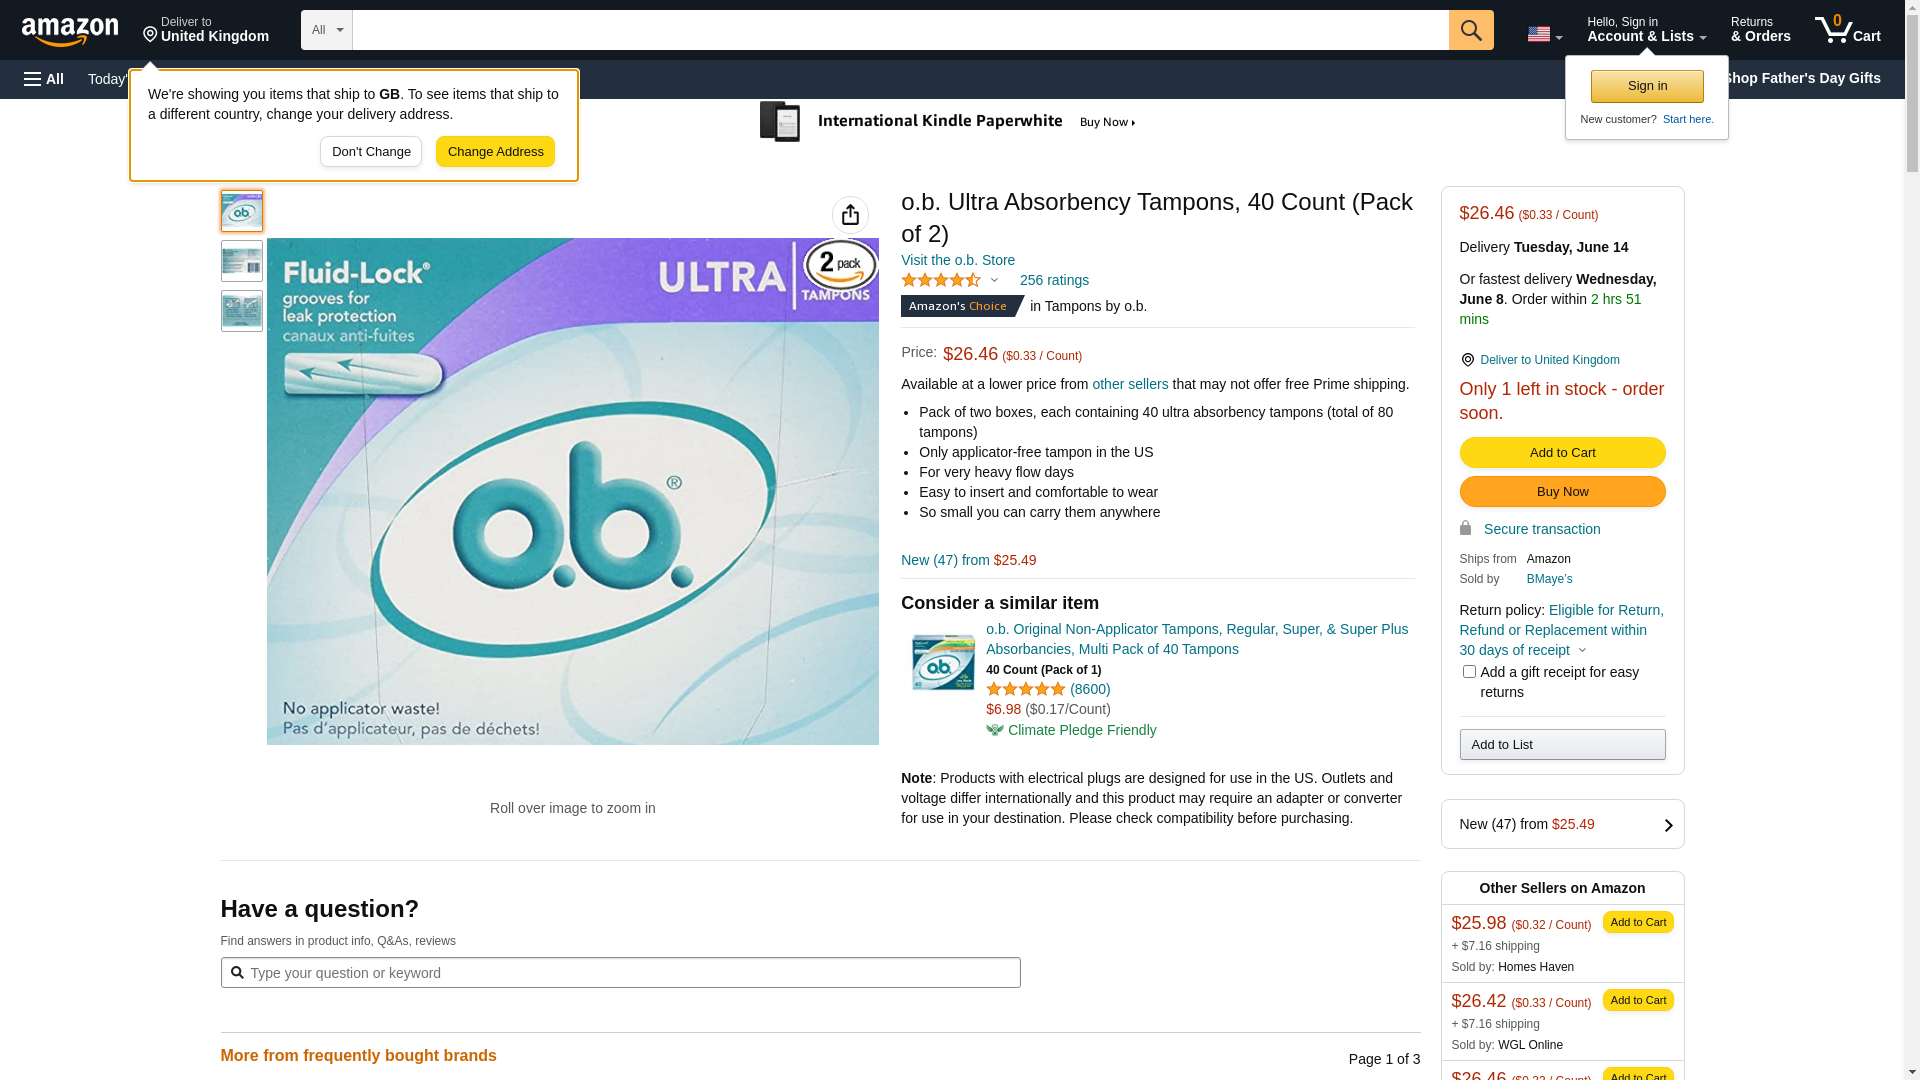1920x1080 pixels.
Task: Open the search category All dropdown
Action: (x=327, y=30)
